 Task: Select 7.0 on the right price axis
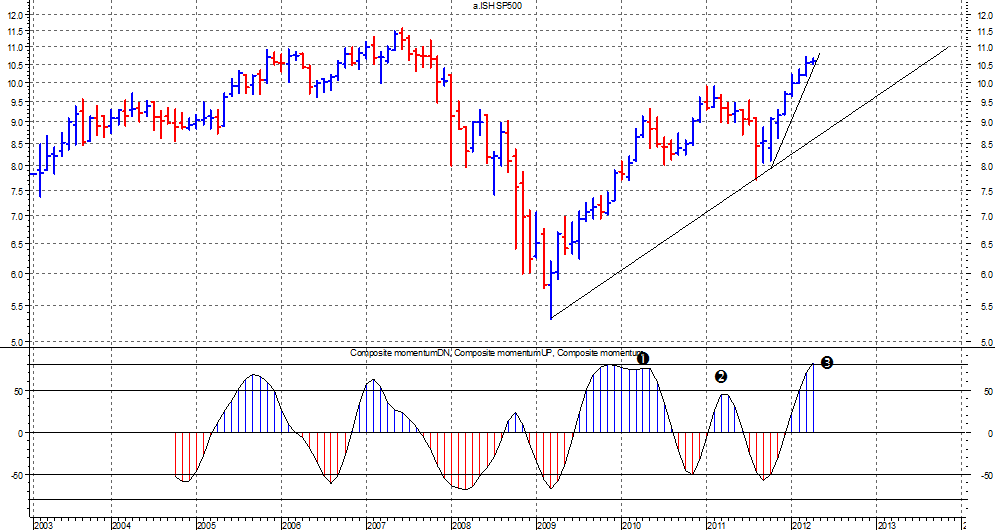pyautogui.click(x=987, y=216)
